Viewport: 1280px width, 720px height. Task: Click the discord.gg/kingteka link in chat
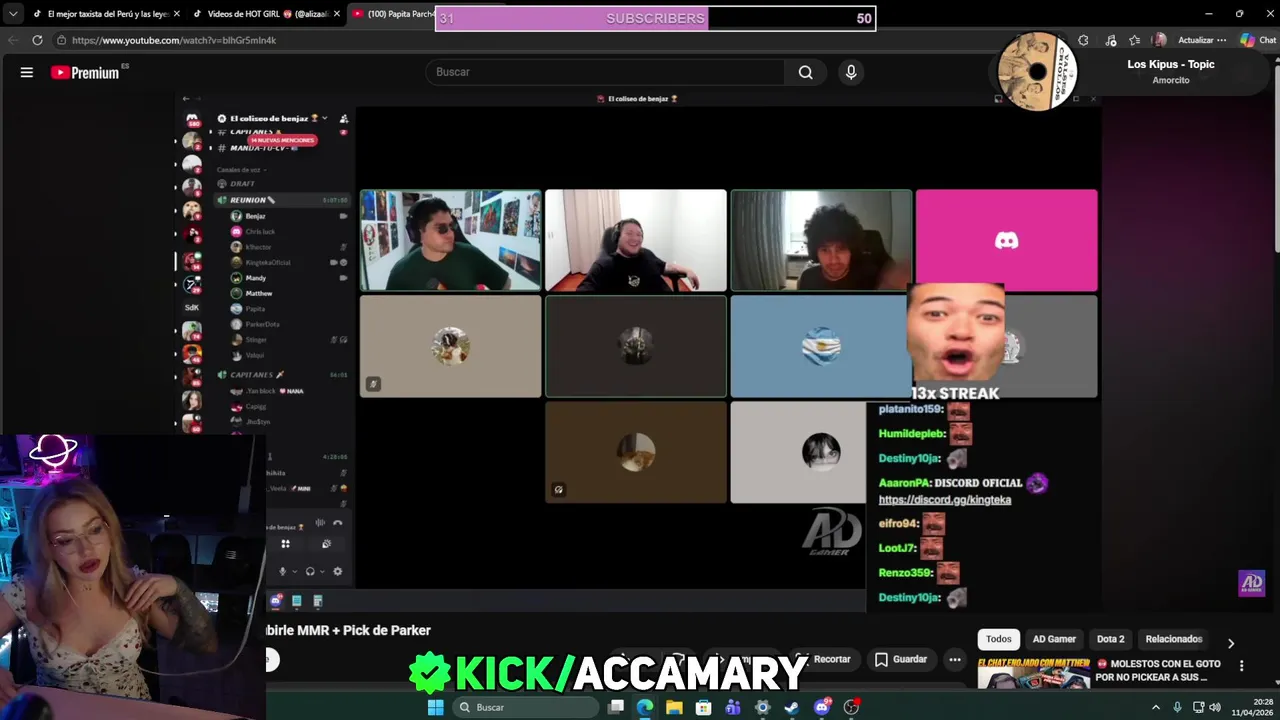tap(944, 500)
